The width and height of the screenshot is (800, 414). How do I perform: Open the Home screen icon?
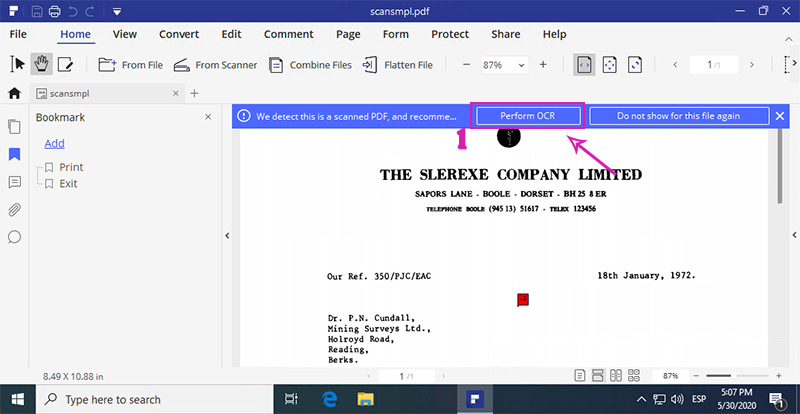[14, 93]
